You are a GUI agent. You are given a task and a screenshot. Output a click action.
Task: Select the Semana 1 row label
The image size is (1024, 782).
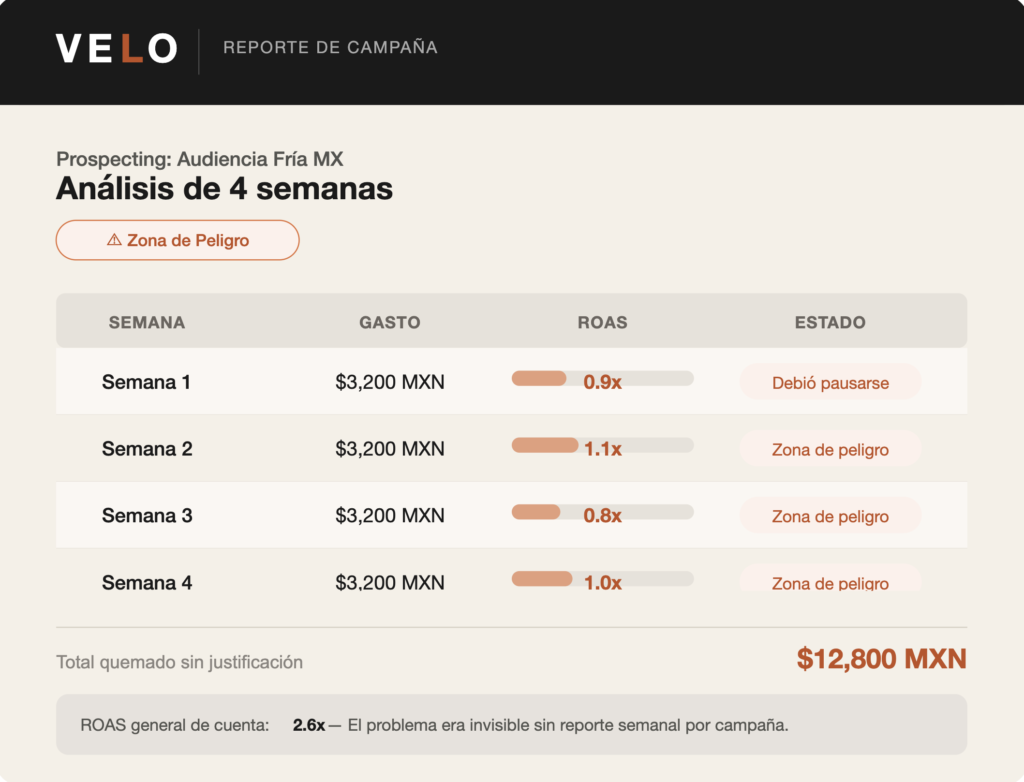click(146, 382)
